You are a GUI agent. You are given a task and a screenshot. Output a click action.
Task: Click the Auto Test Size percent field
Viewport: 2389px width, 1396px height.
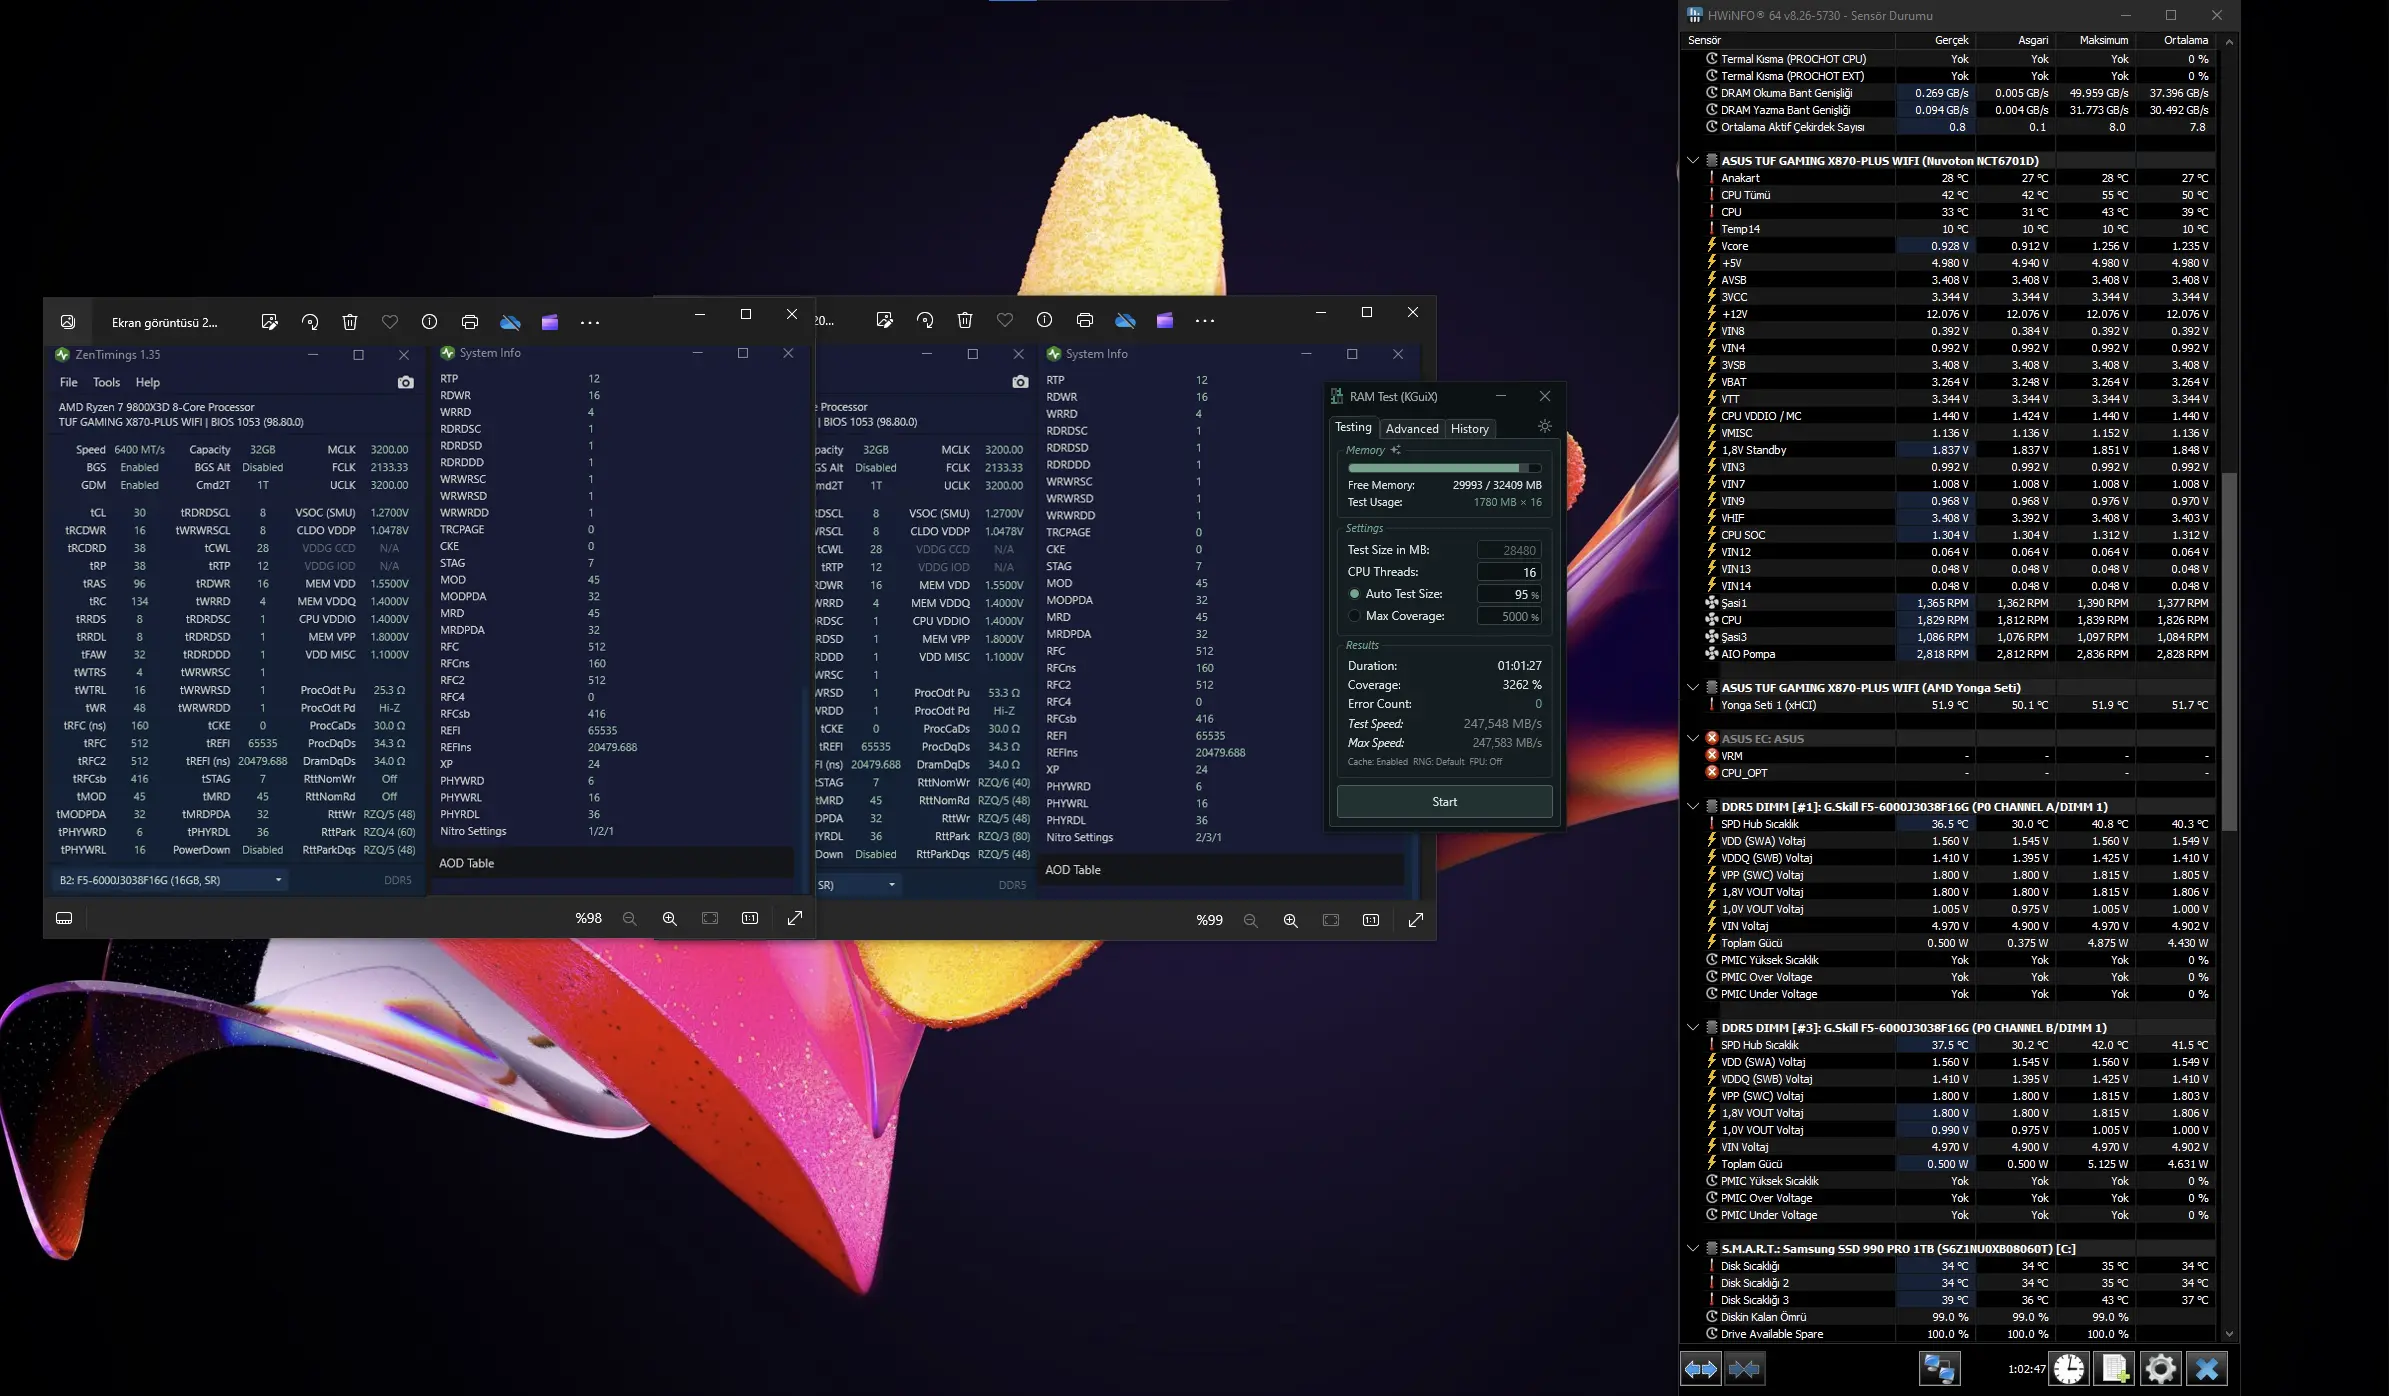(x=1509, y=594)
